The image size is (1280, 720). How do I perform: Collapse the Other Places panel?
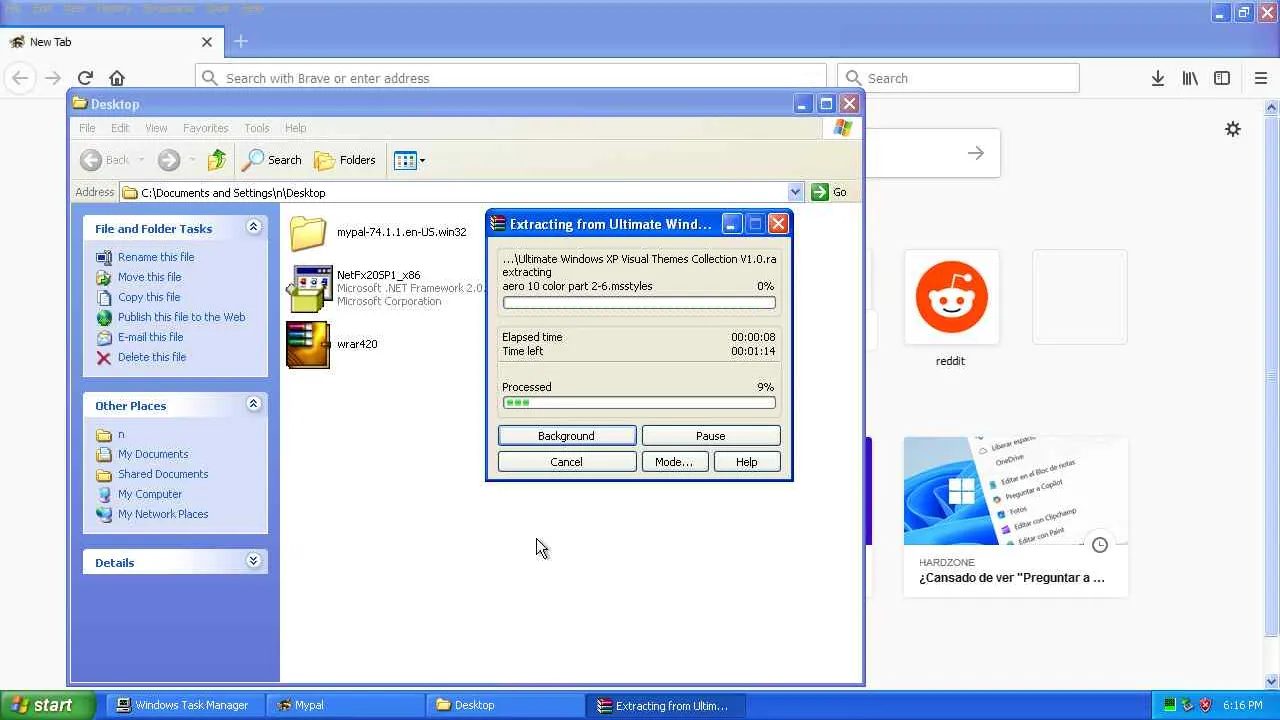point(253,404)
